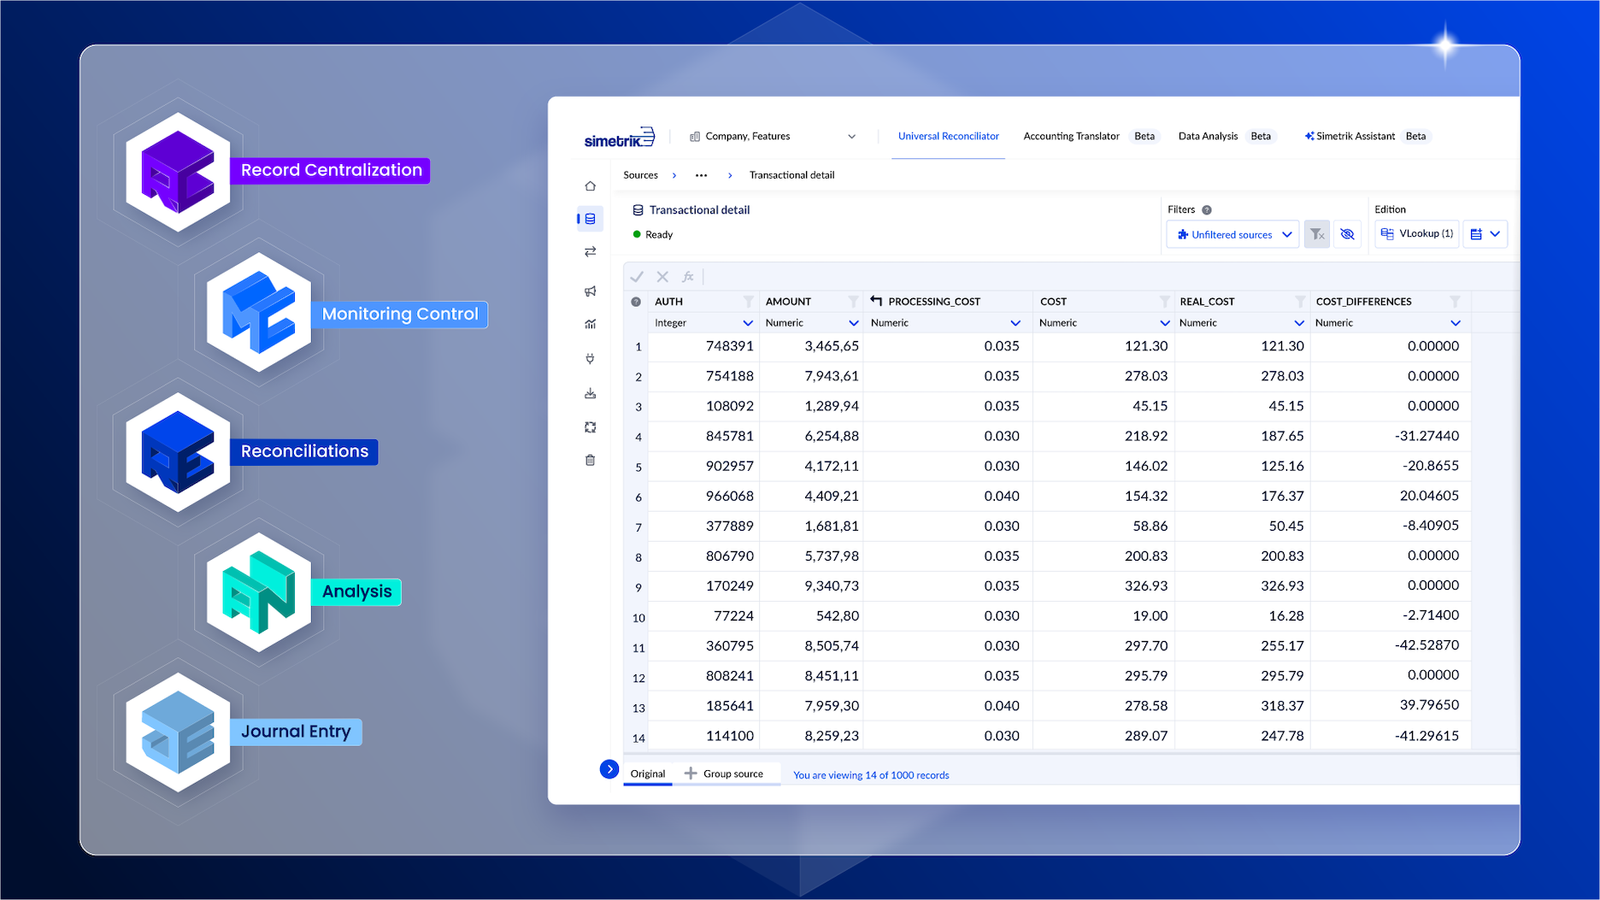Open the reconciliation arrows sidebar icon

pos(590,252)
